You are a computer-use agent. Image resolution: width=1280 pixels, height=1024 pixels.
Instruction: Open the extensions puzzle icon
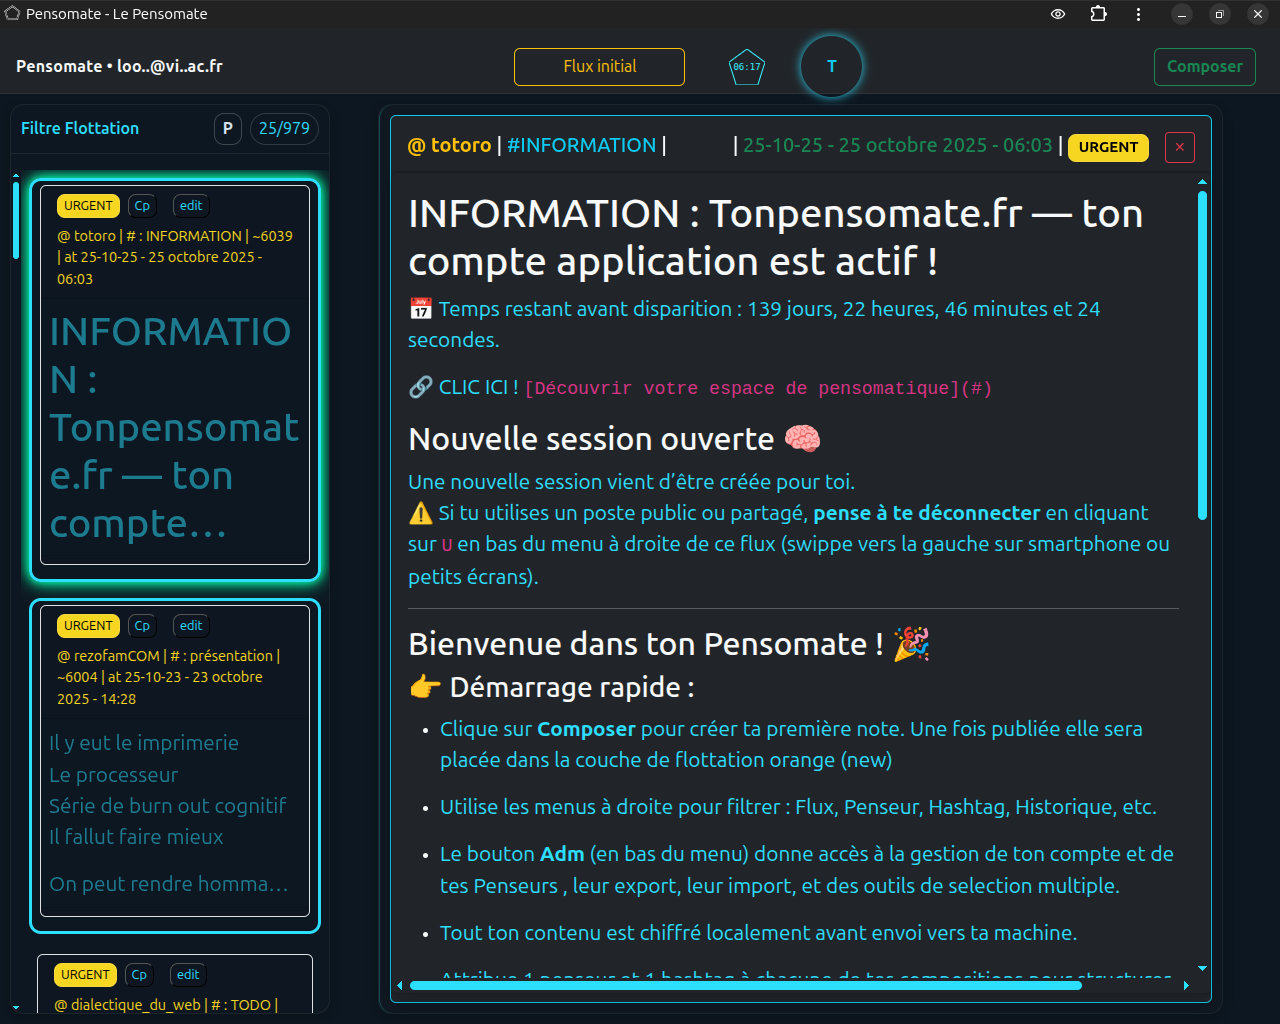[x=1098, y=14]
